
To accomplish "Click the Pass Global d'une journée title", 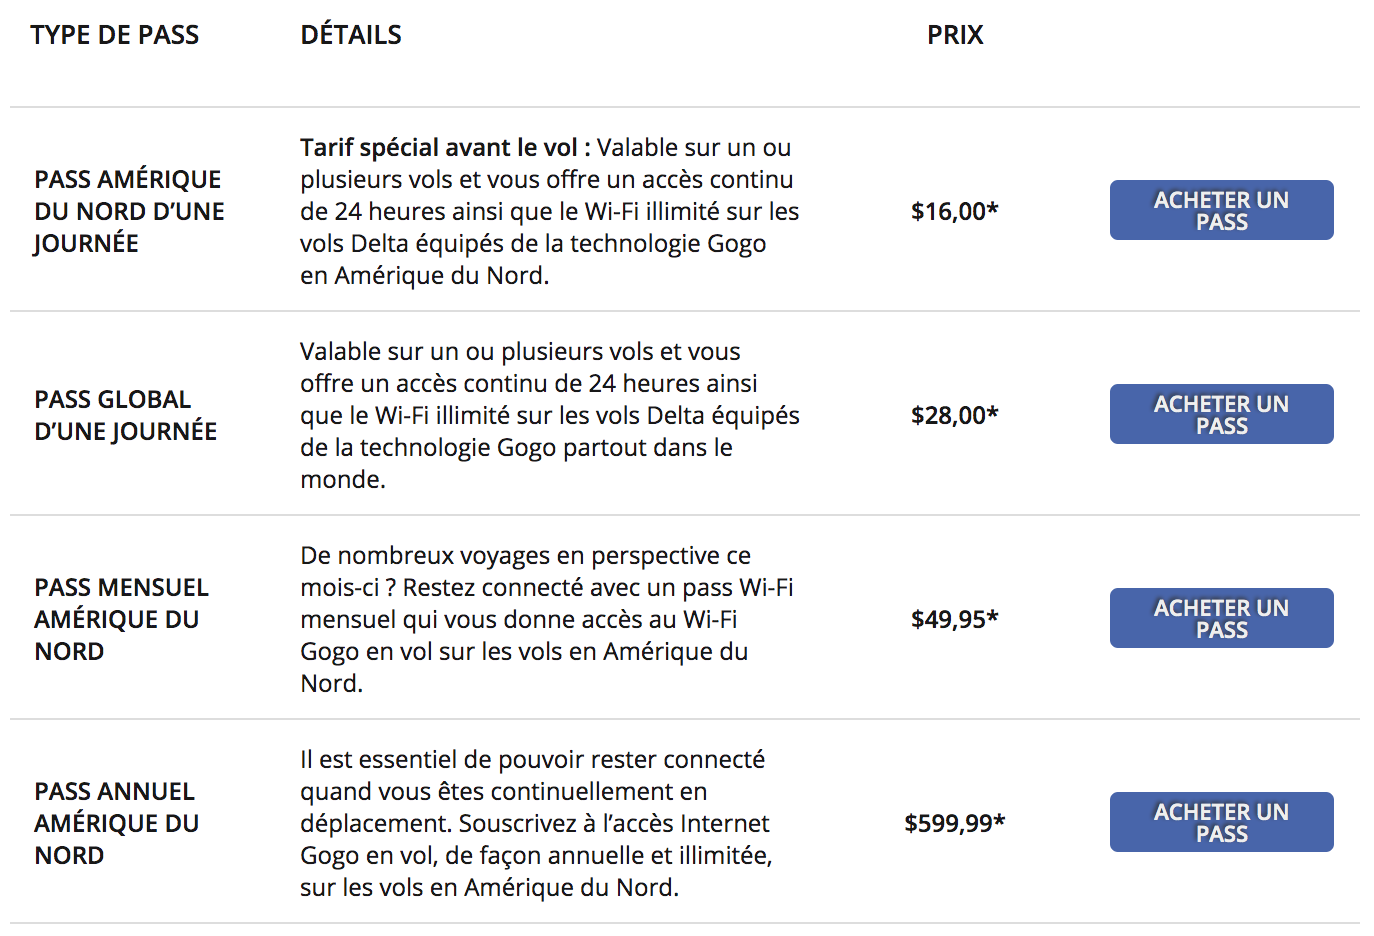I will click(x=125, y=415).
